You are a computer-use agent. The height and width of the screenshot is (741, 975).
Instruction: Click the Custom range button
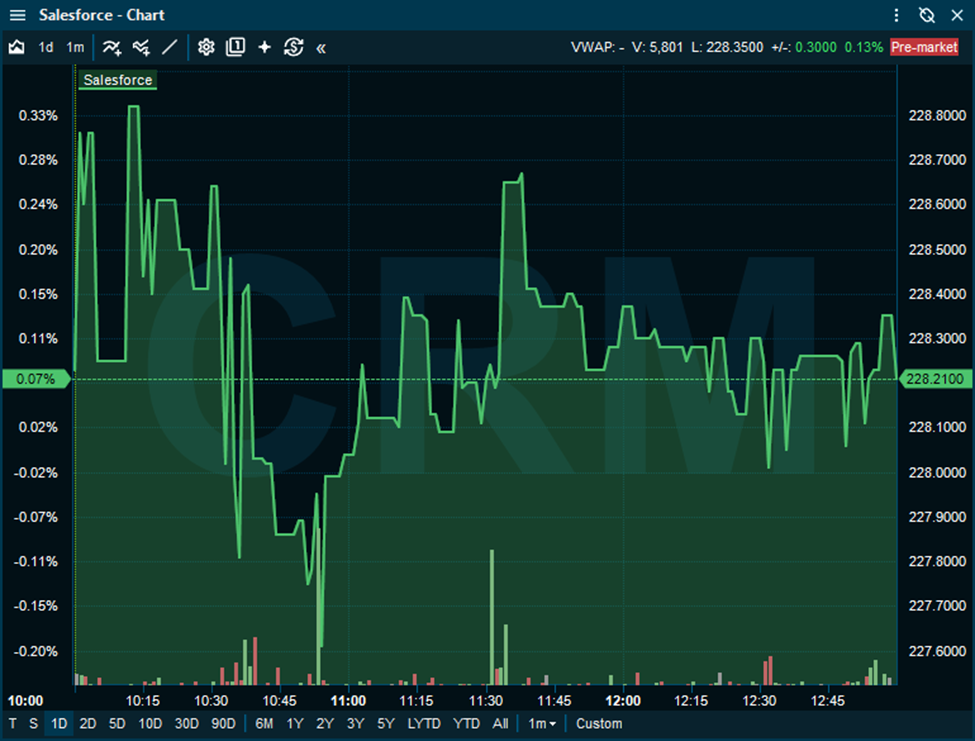(x=599, y=723)
